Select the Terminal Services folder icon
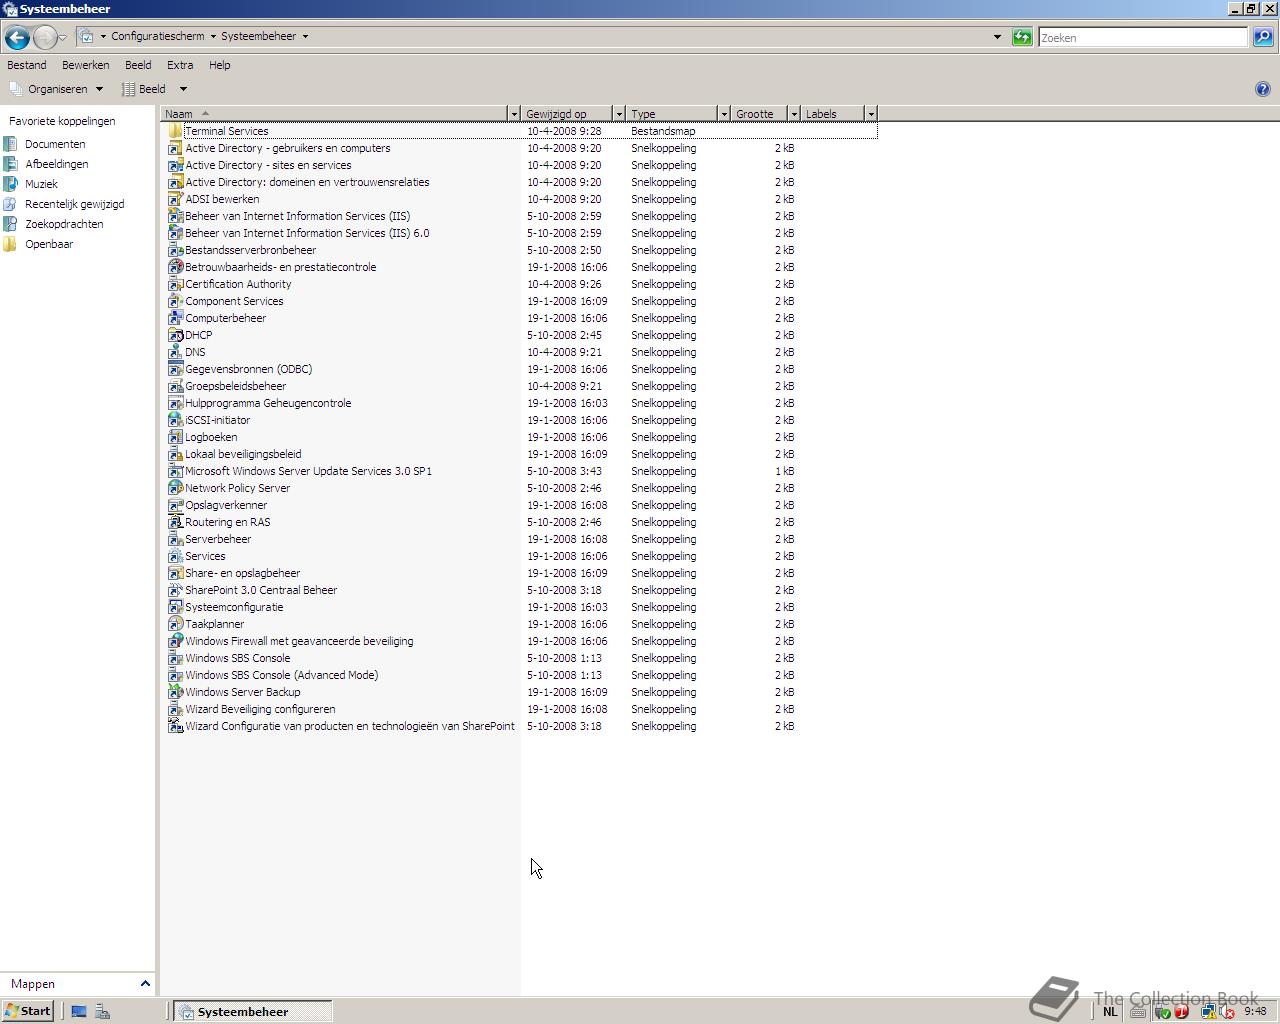 click(175, 131)
